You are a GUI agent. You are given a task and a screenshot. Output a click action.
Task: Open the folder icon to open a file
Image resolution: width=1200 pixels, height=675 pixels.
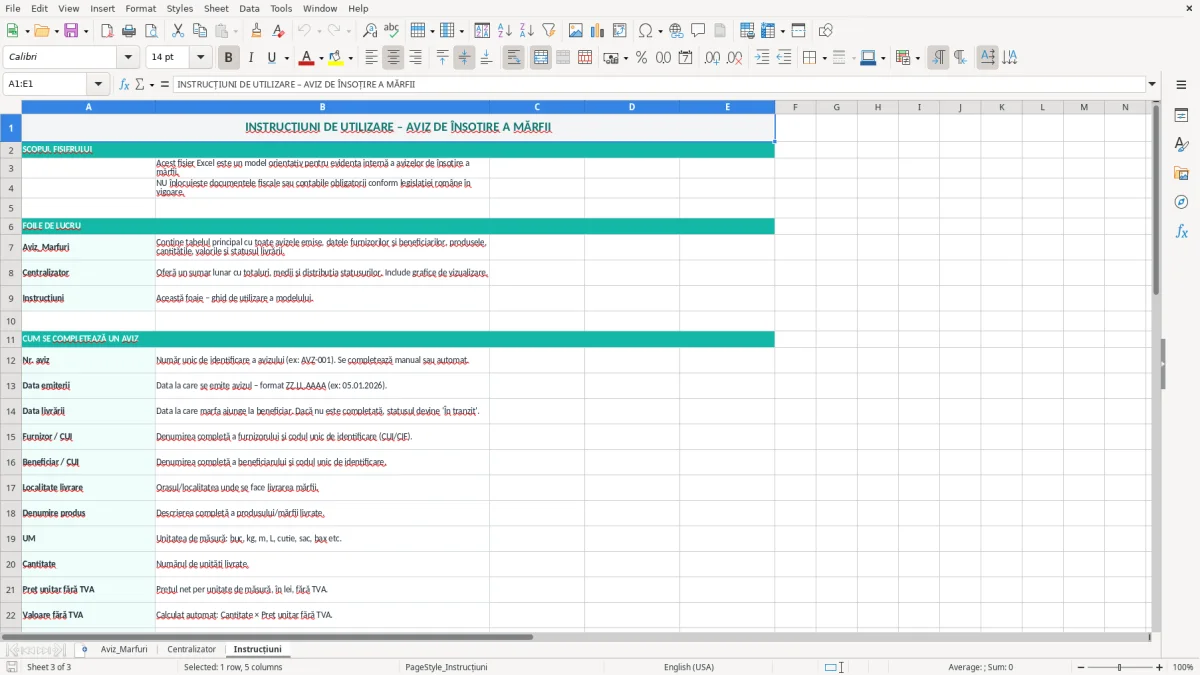coord(40,31)
